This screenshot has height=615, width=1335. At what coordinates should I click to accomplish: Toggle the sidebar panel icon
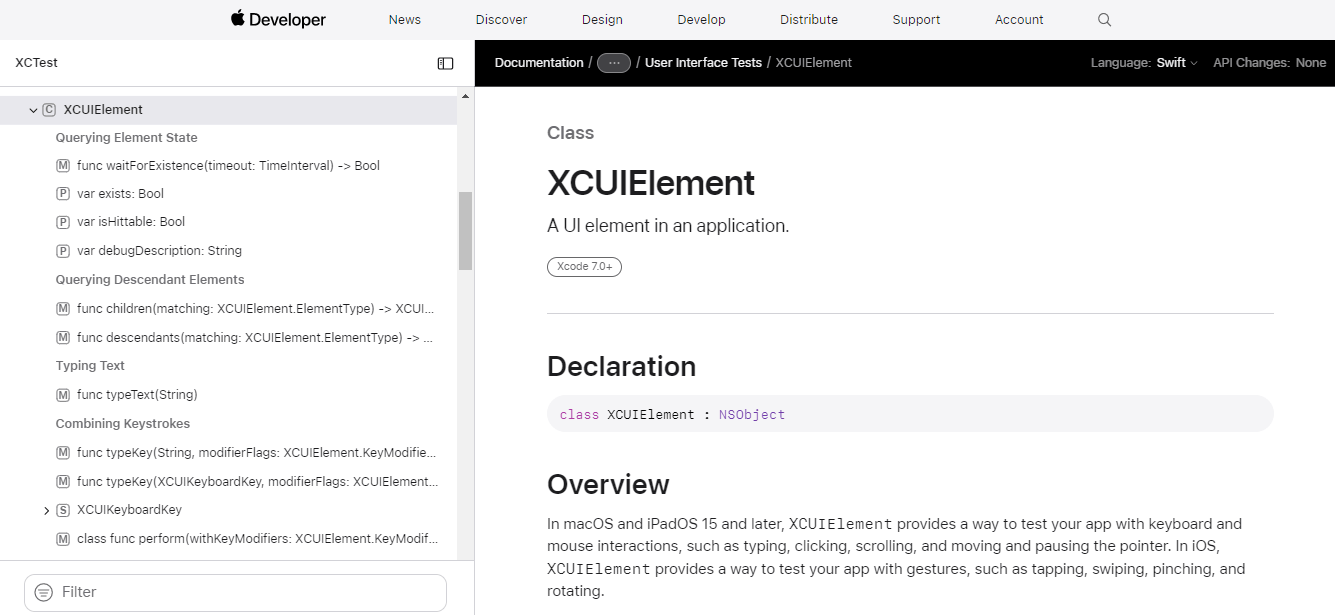(446, 63)
